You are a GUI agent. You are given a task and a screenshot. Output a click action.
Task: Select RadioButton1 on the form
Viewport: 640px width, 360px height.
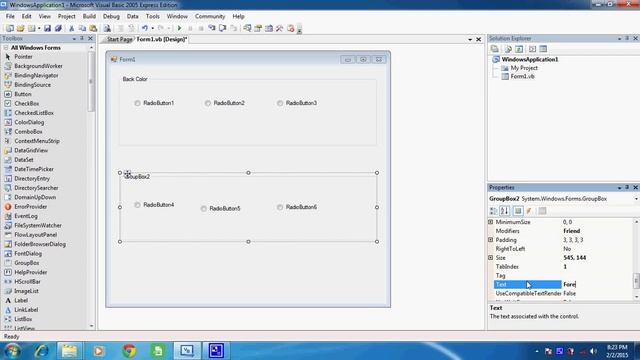(154, 103)
